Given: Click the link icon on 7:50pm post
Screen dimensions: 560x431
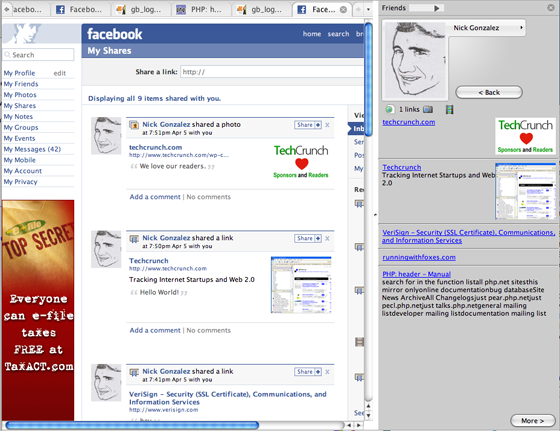Looking at the screenshot, I should pyautogui.click(x=134, y=239).
